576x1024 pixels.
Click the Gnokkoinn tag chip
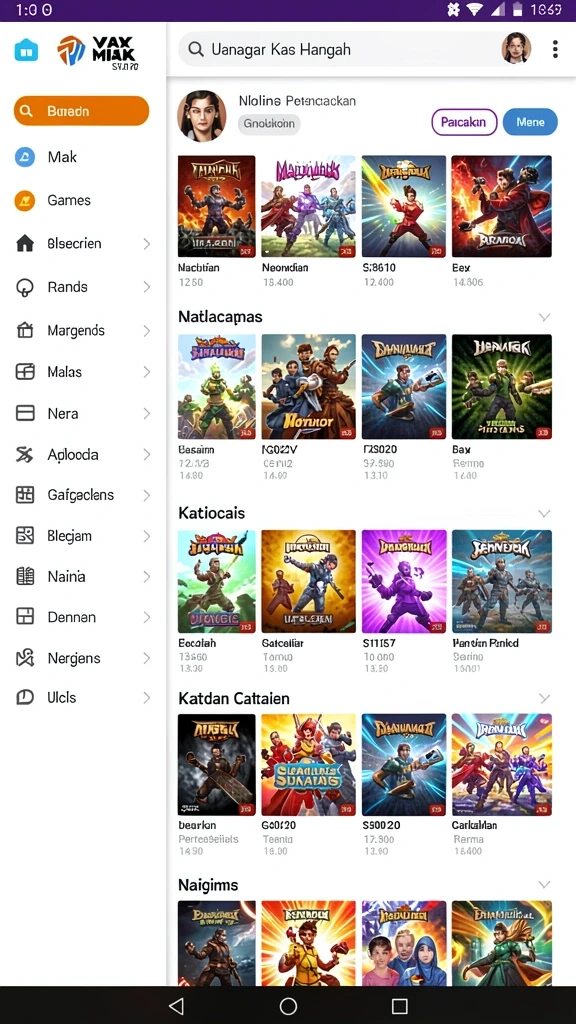[x=268, y=123]
